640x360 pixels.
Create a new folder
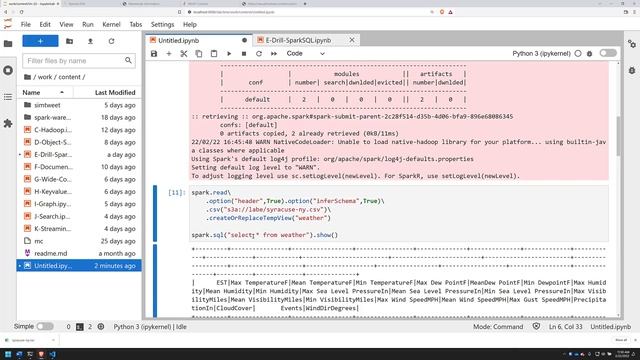69,41
